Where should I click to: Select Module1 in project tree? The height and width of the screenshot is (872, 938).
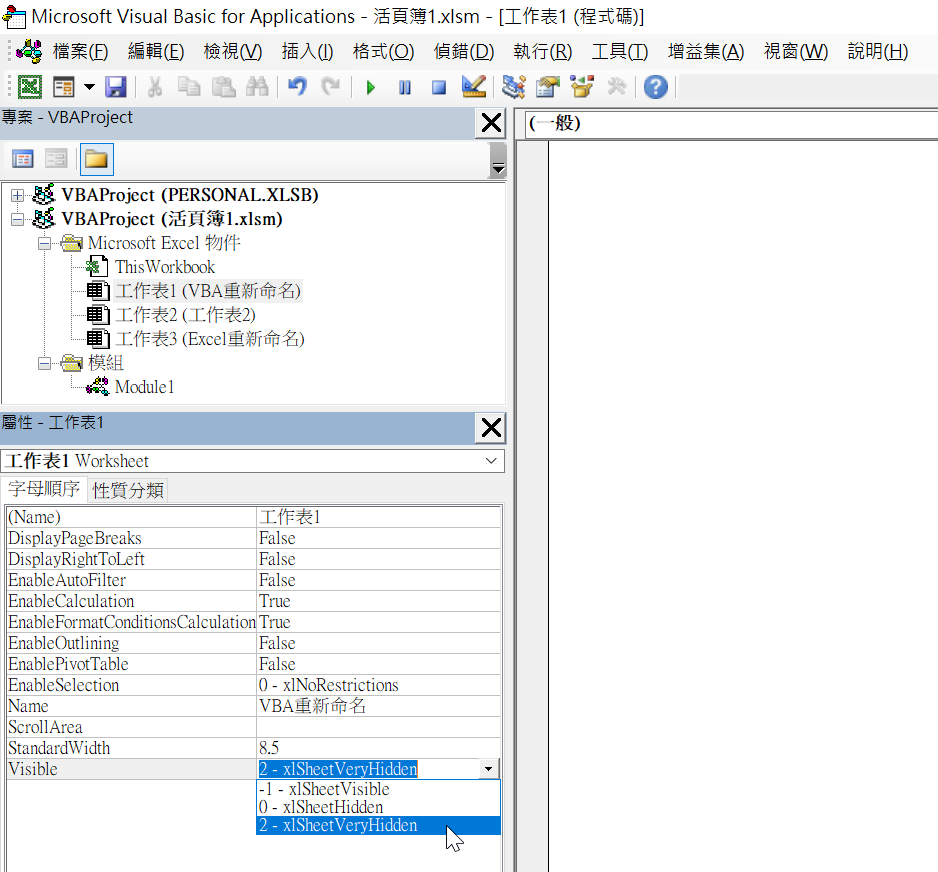[x=144, y=387]
